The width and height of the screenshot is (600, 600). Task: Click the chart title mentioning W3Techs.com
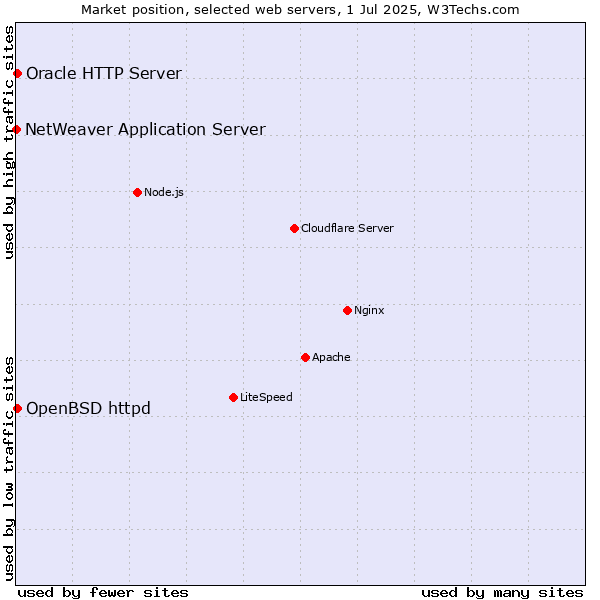tap(300, 10)
